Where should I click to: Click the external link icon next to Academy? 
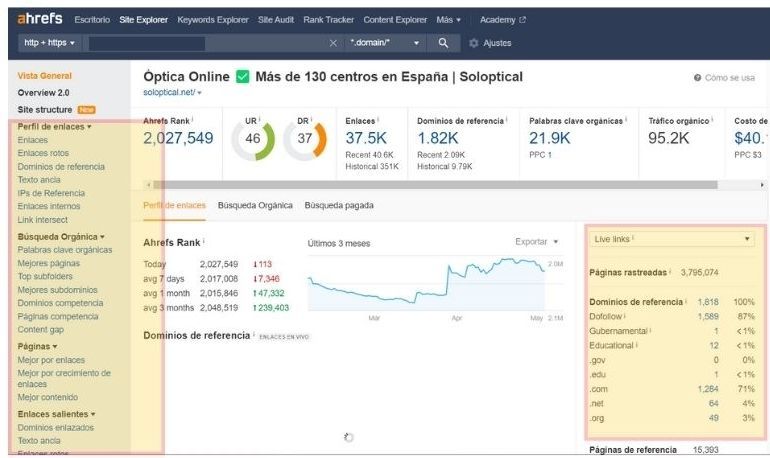click(x=522, y=20)
